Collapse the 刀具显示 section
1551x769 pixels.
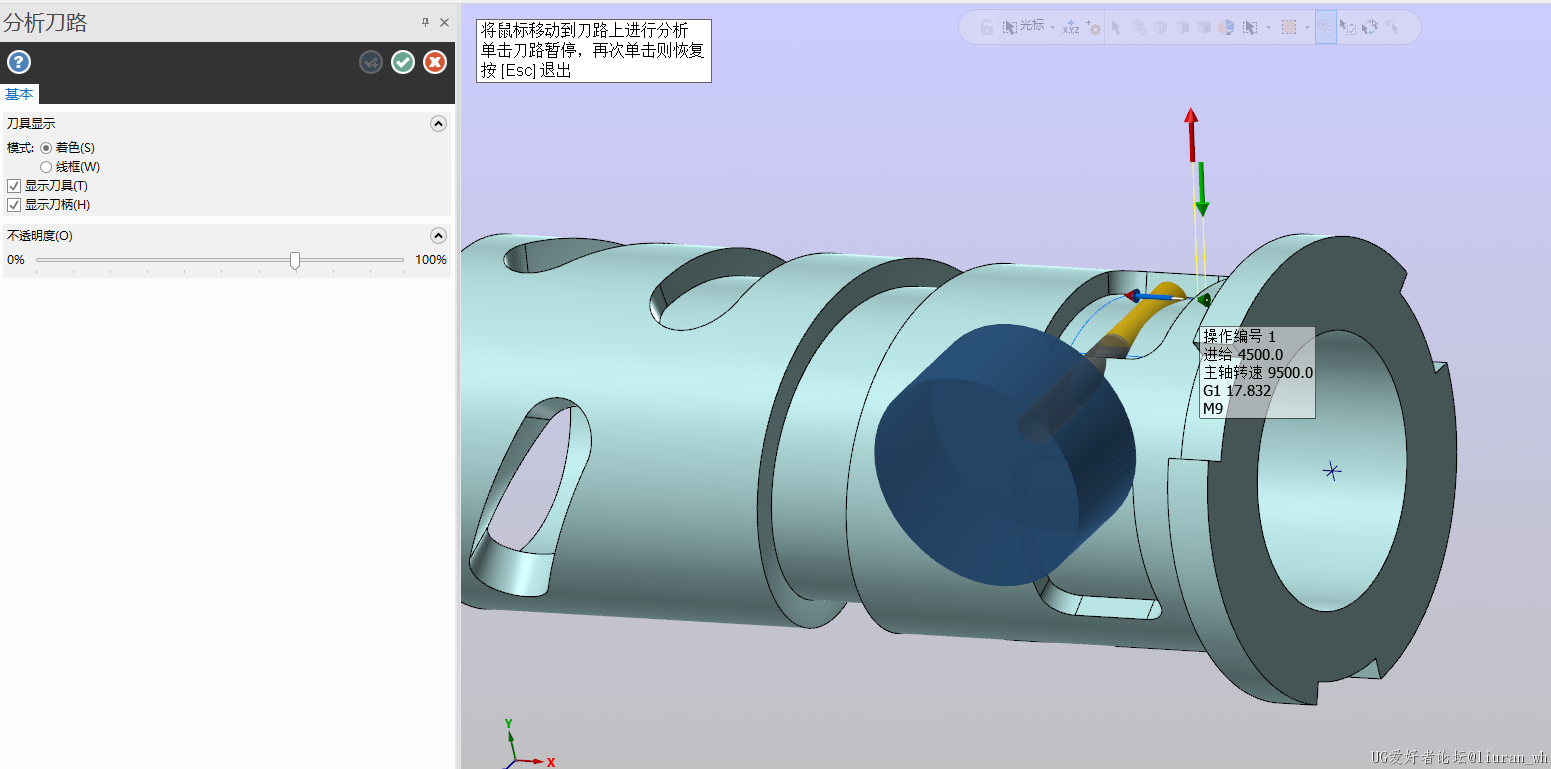pos(438,124)
